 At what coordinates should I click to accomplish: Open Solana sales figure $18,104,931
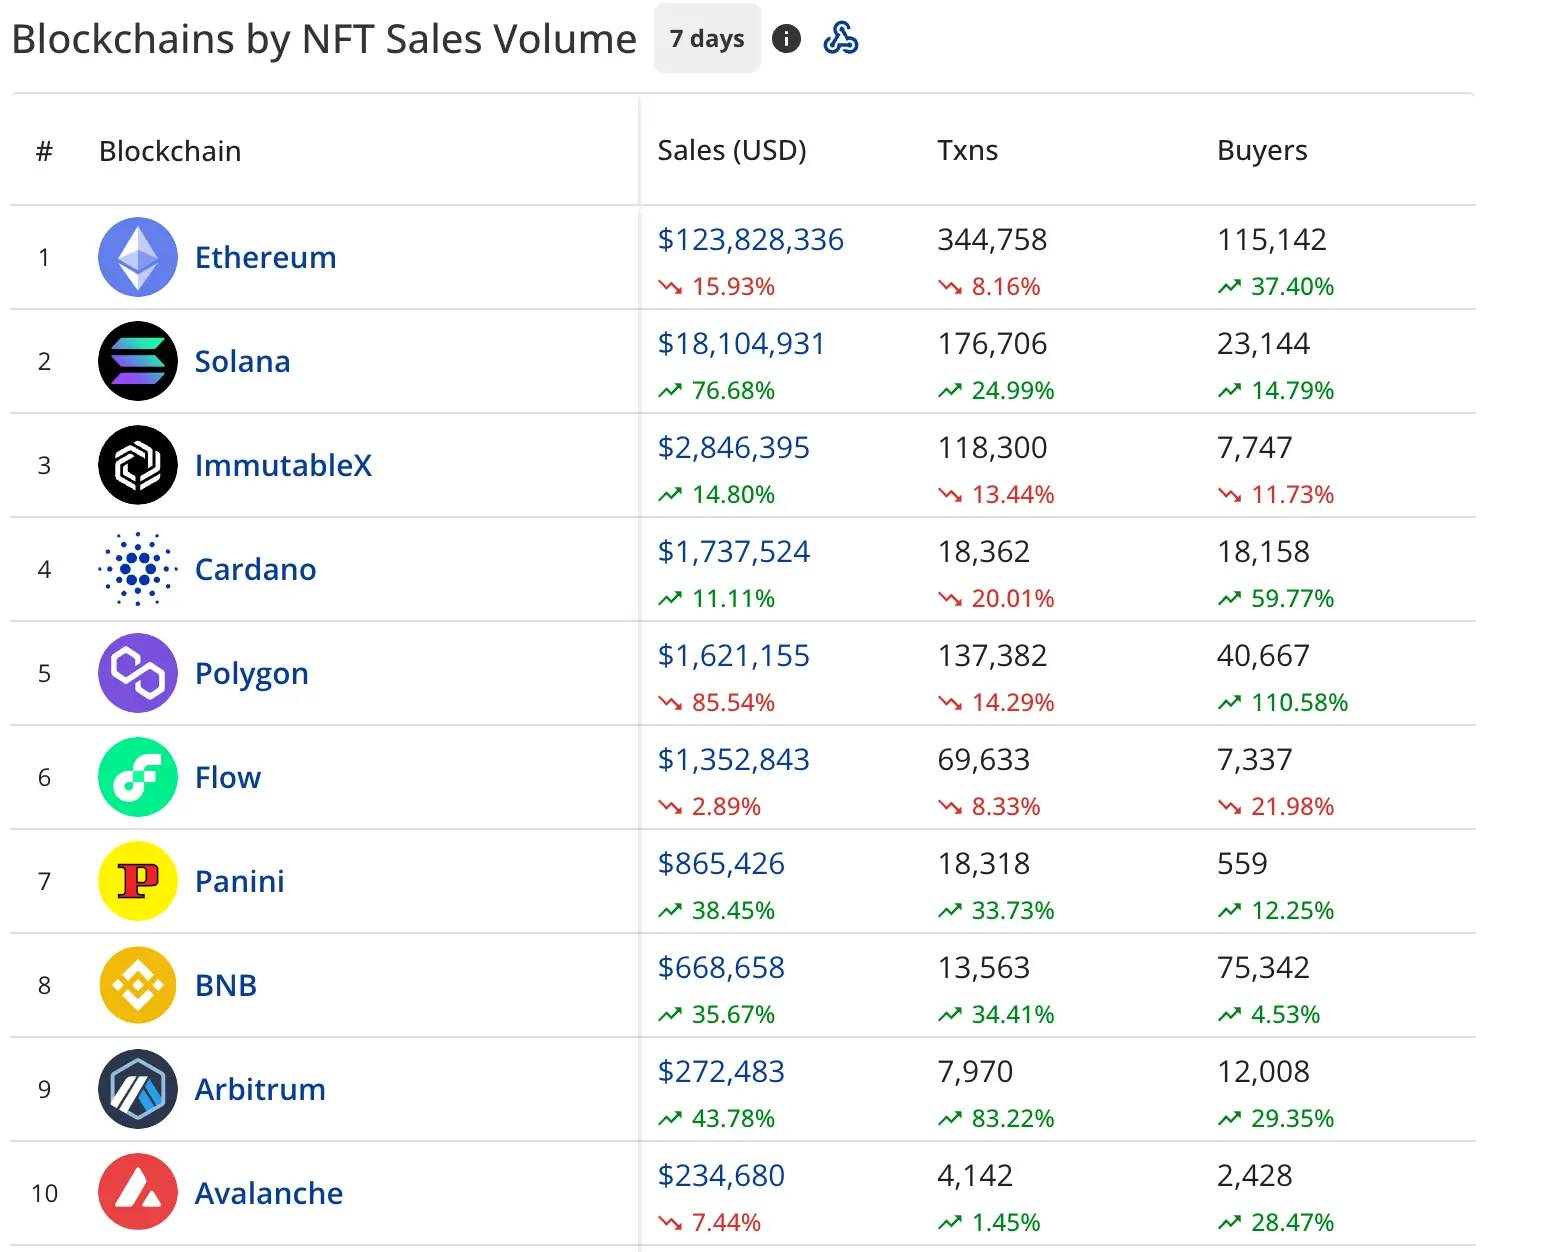[x=741, y=344]
